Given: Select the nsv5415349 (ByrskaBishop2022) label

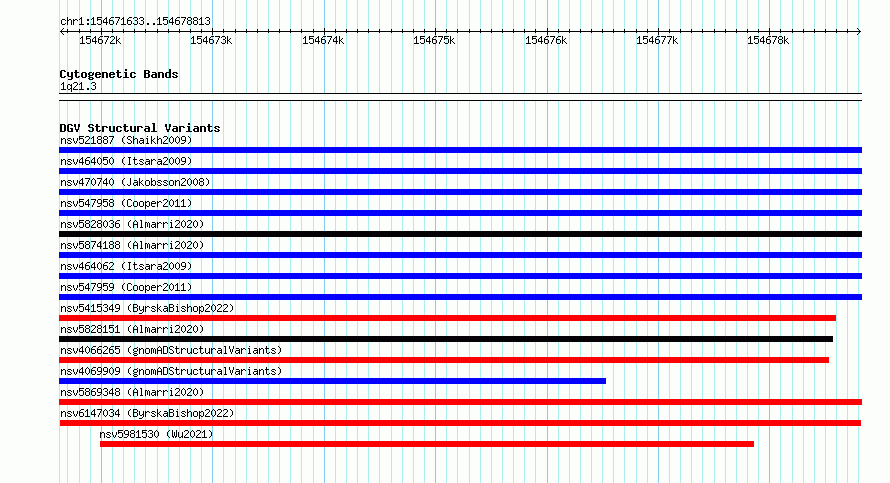Looking at the screenshot, I should 147,308.
